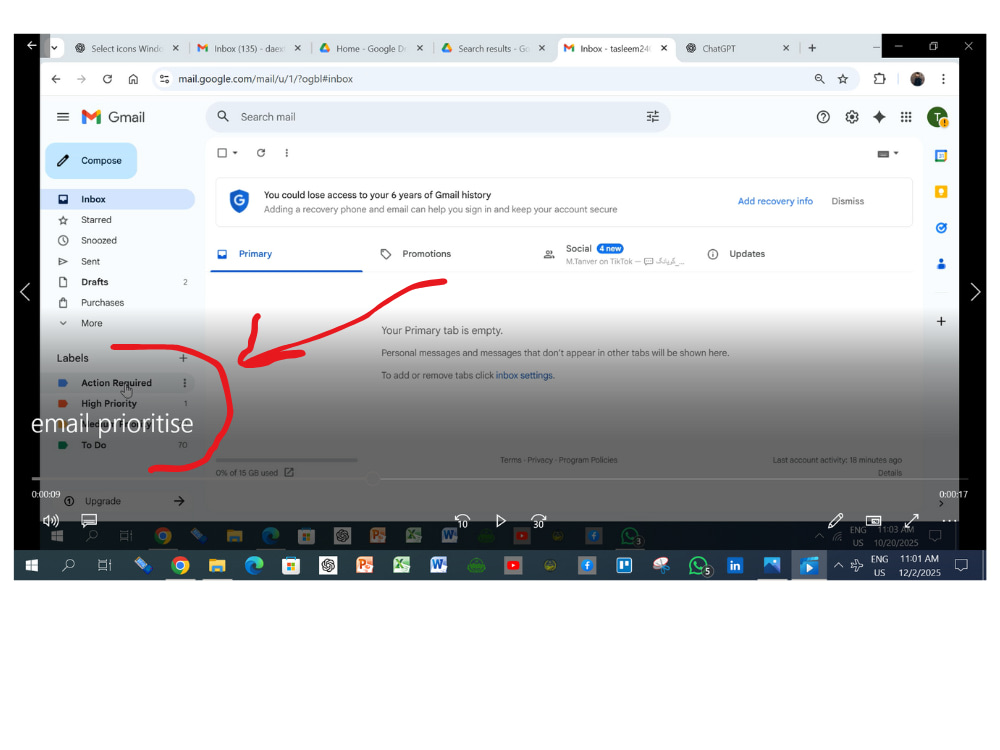Go to next item with right chevron

(975, 291)
